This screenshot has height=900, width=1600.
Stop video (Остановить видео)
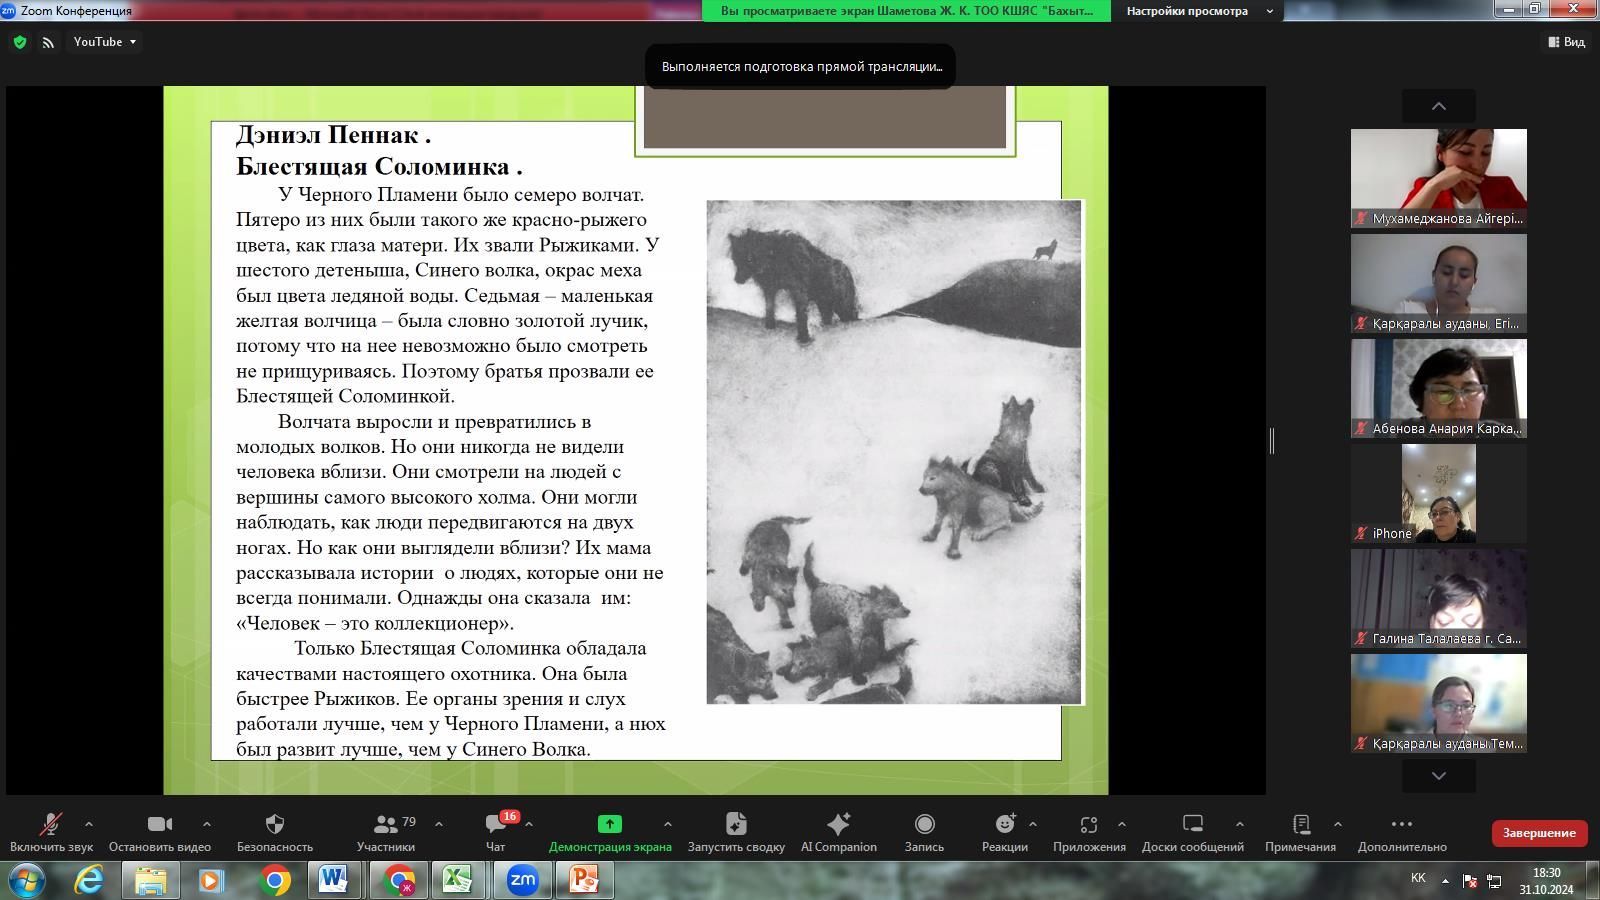159,824
